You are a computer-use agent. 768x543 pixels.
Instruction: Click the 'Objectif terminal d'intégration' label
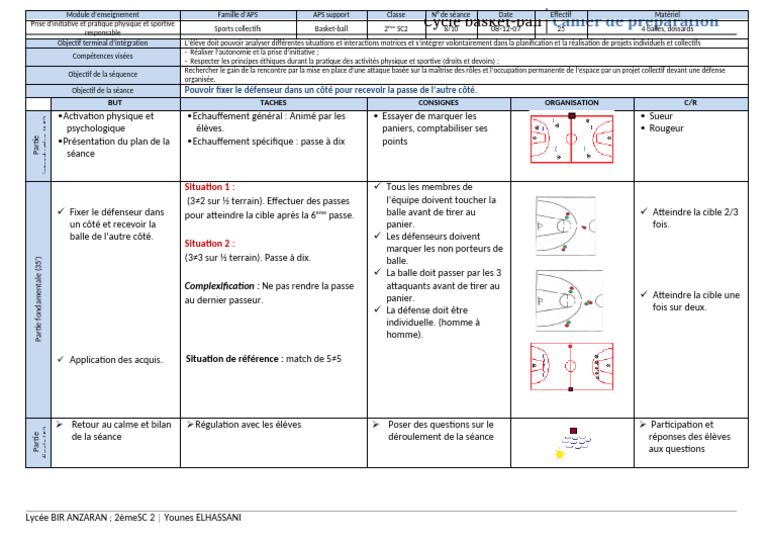(x=103, y=43)
